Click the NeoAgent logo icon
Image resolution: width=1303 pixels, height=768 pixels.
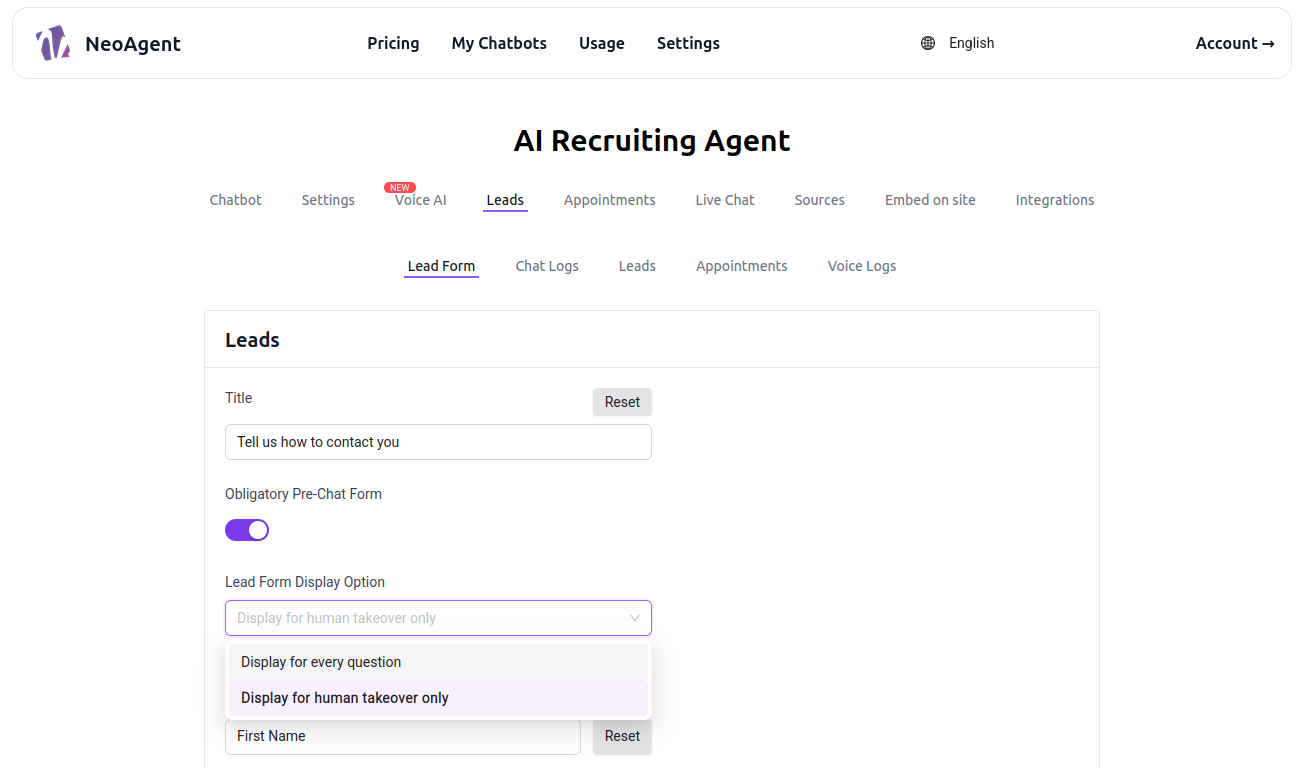point(52,42)
